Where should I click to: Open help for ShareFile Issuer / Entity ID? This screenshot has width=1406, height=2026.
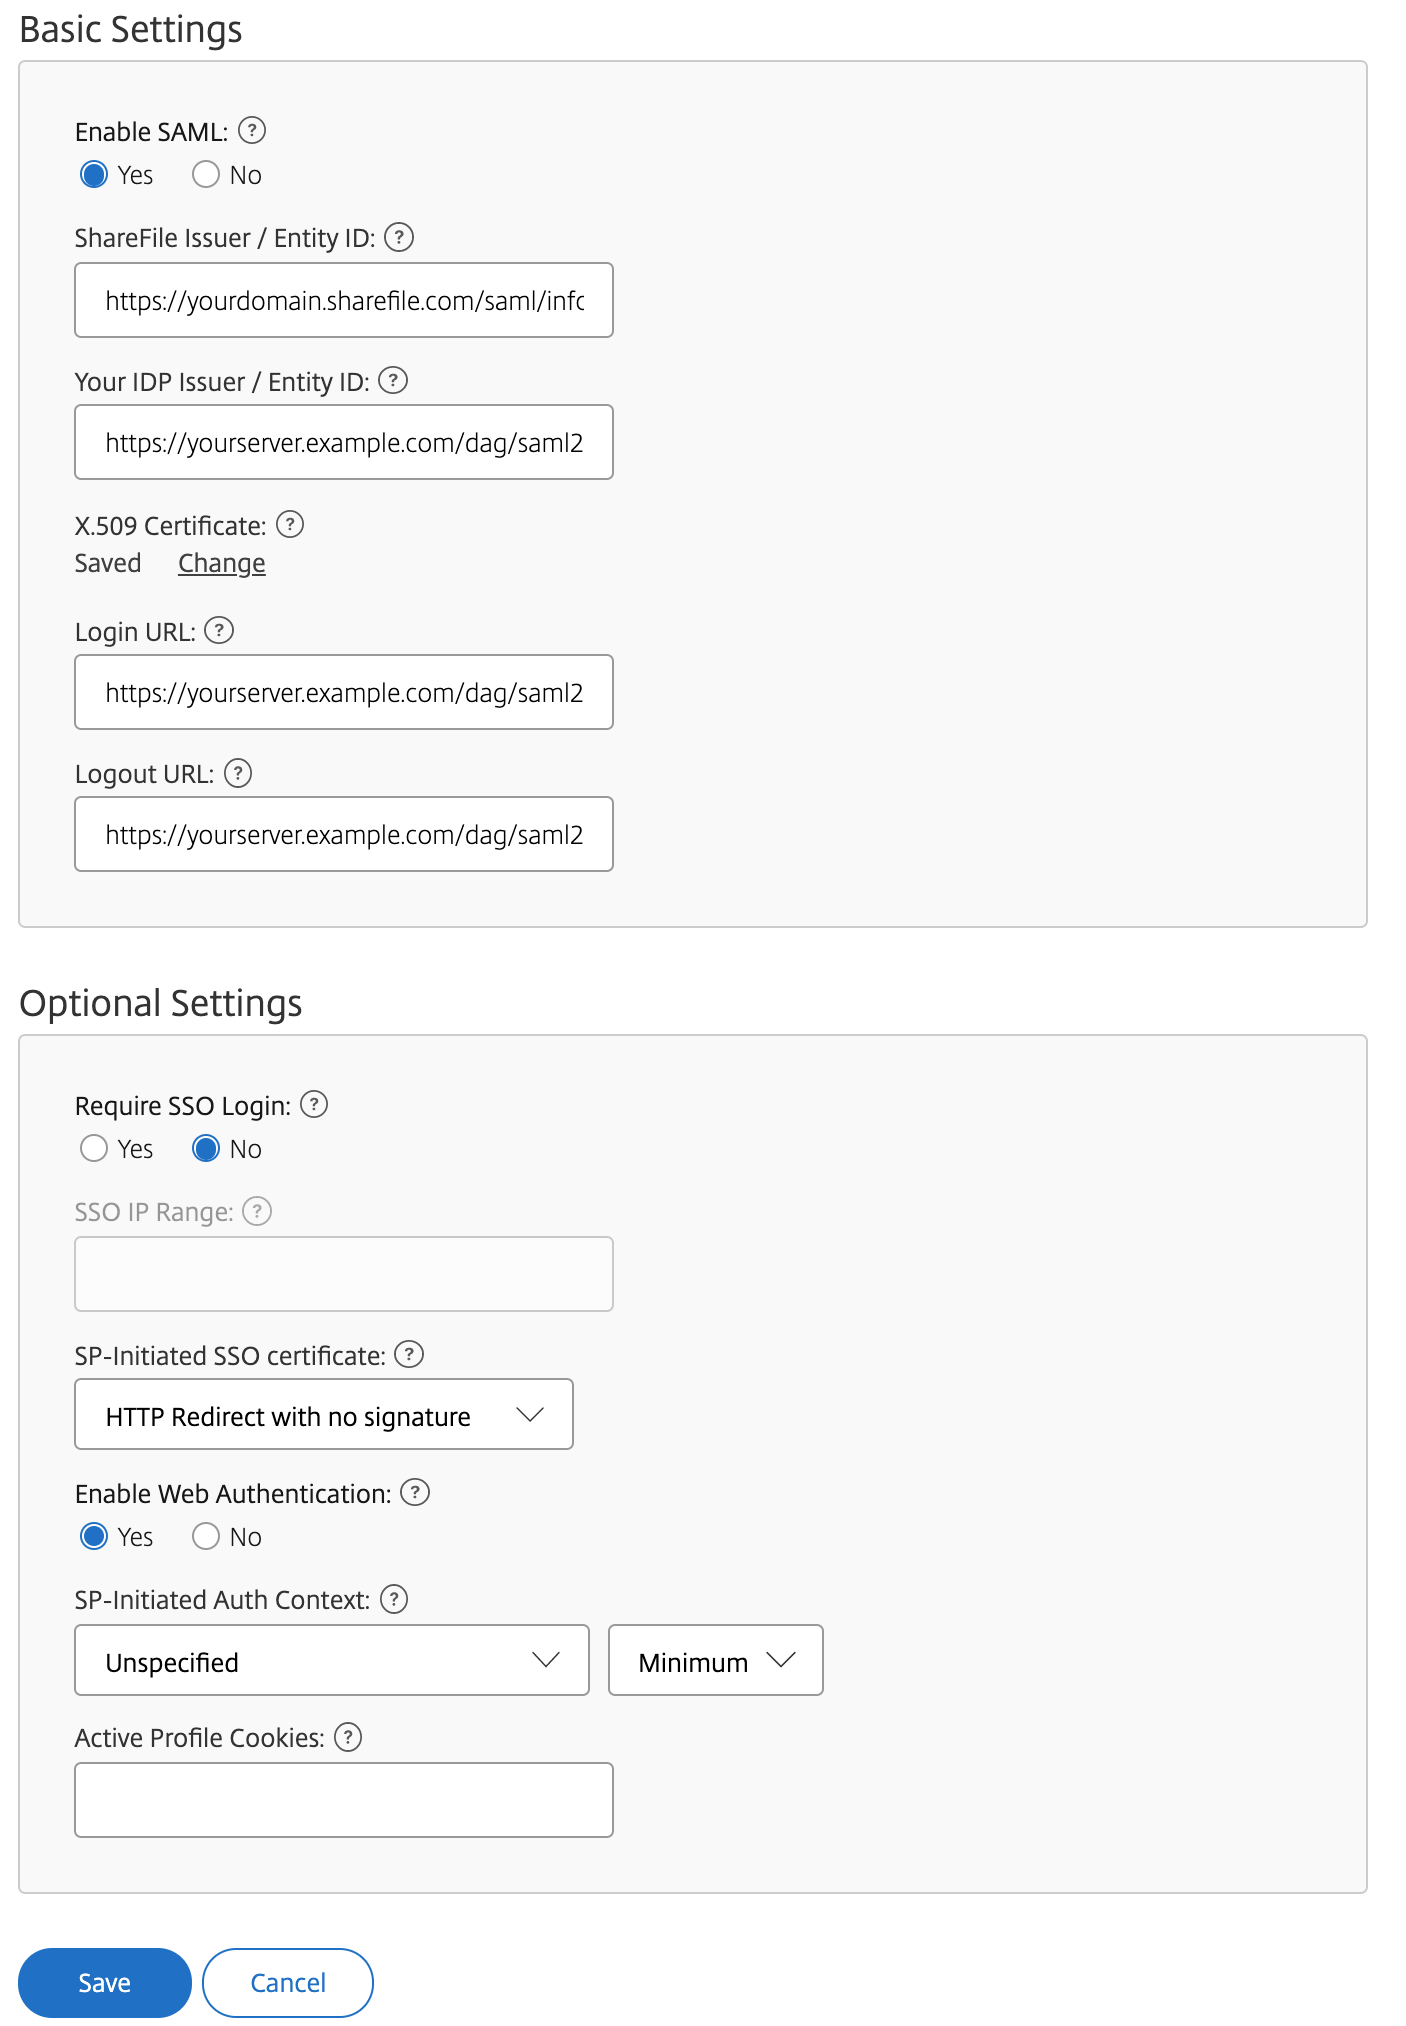(x=398, y=238)
